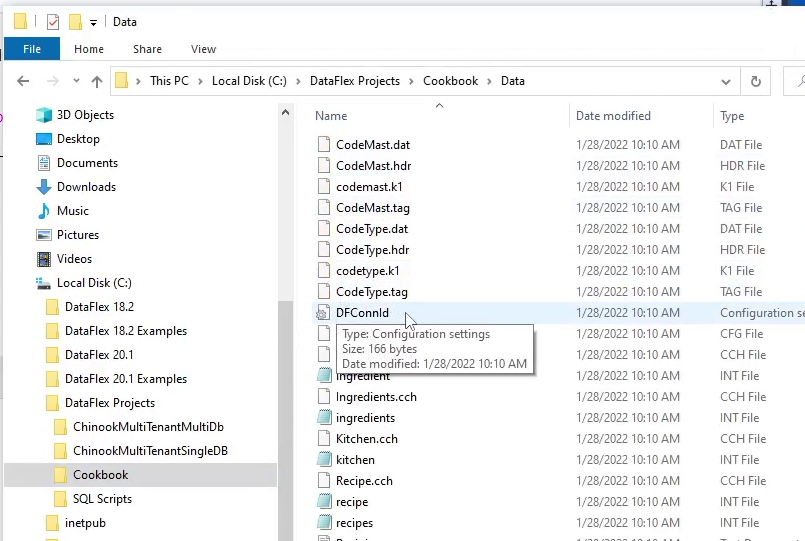Click navigation pane scrollbar up arrow
Image resolution: width=805 pixels, height=541 pixels.
(285, 112)
